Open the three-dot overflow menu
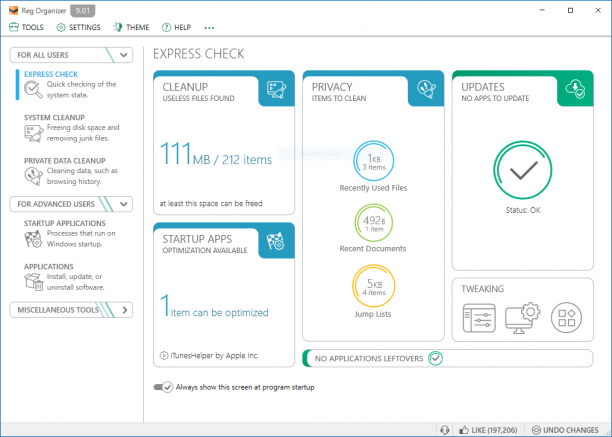612x437 pixels. (209, 28)
